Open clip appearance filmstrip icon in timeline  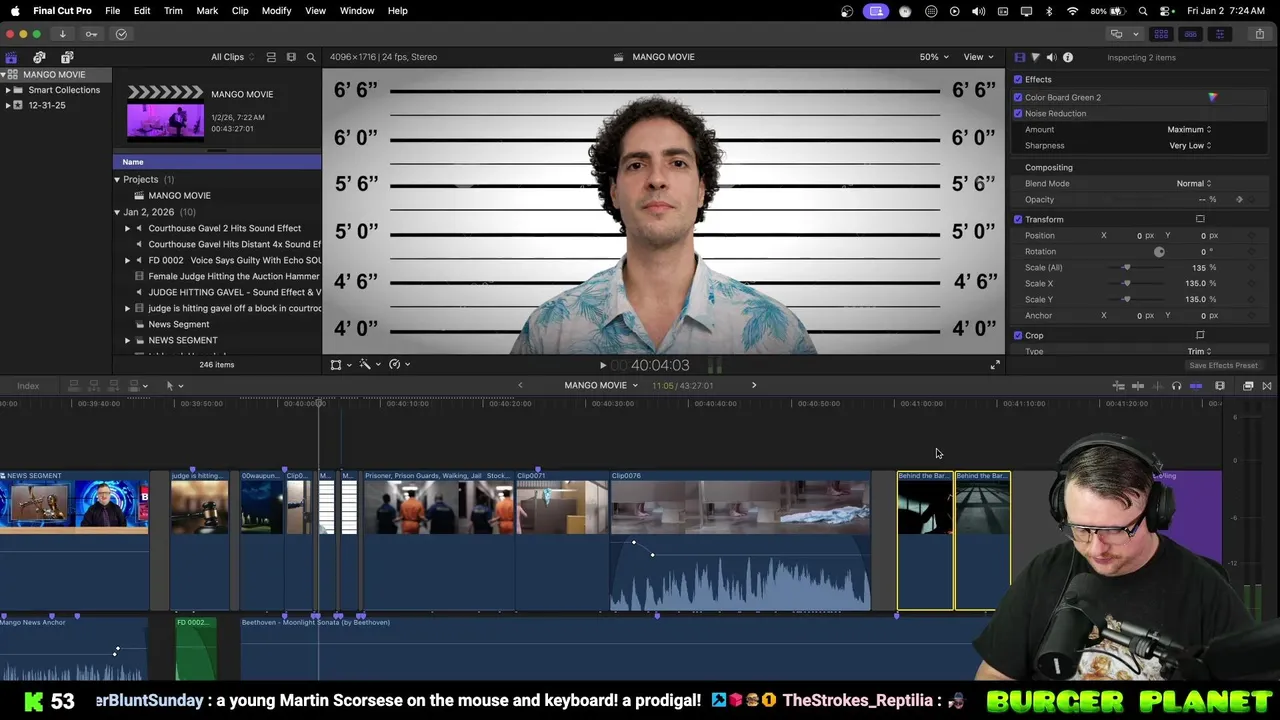pyautogui.click(x=1220, y=386)
